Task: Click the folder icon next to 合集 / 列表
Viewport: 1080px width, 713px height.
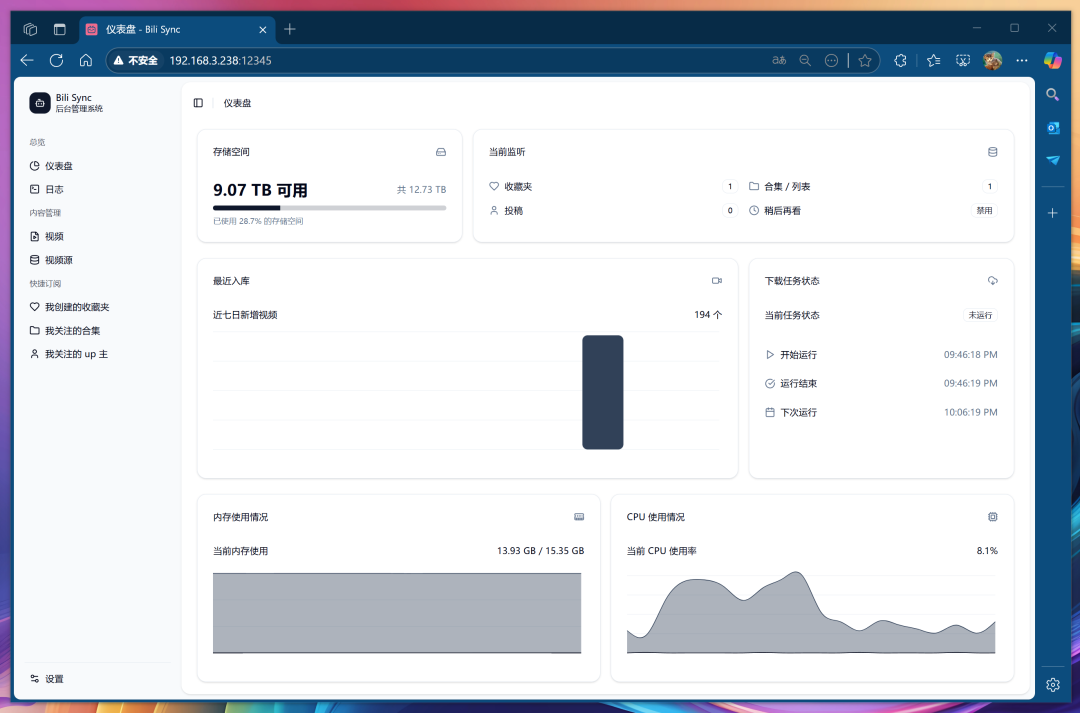Action: [x=754, y=186]
